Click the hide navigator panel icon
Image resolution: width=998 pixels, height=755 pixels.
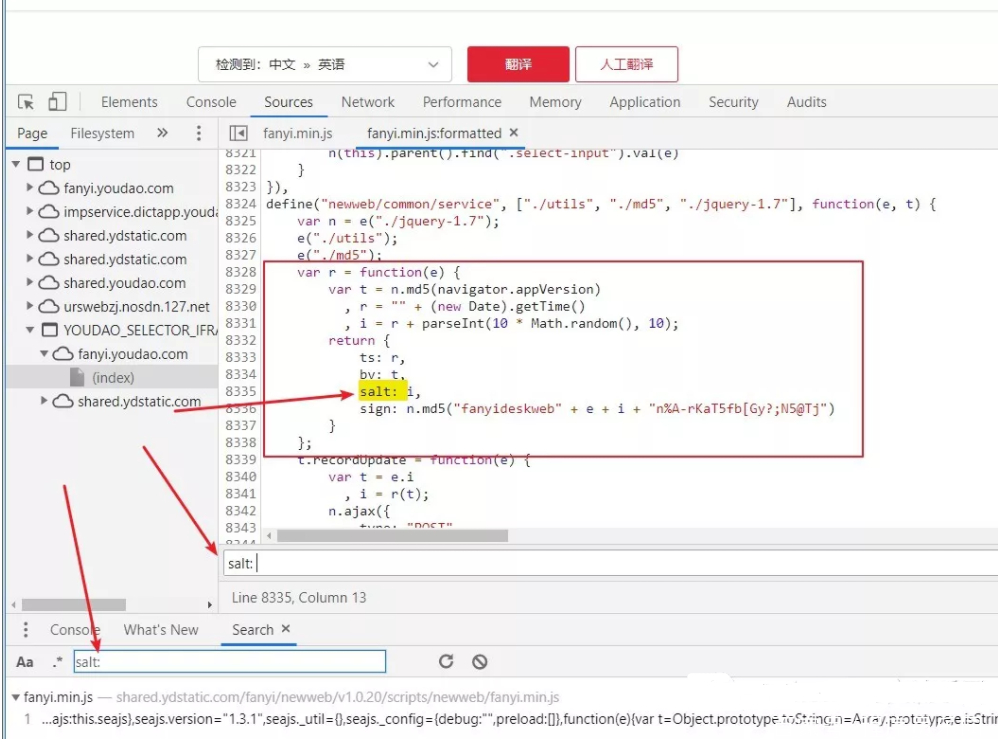tap(238, 133)
